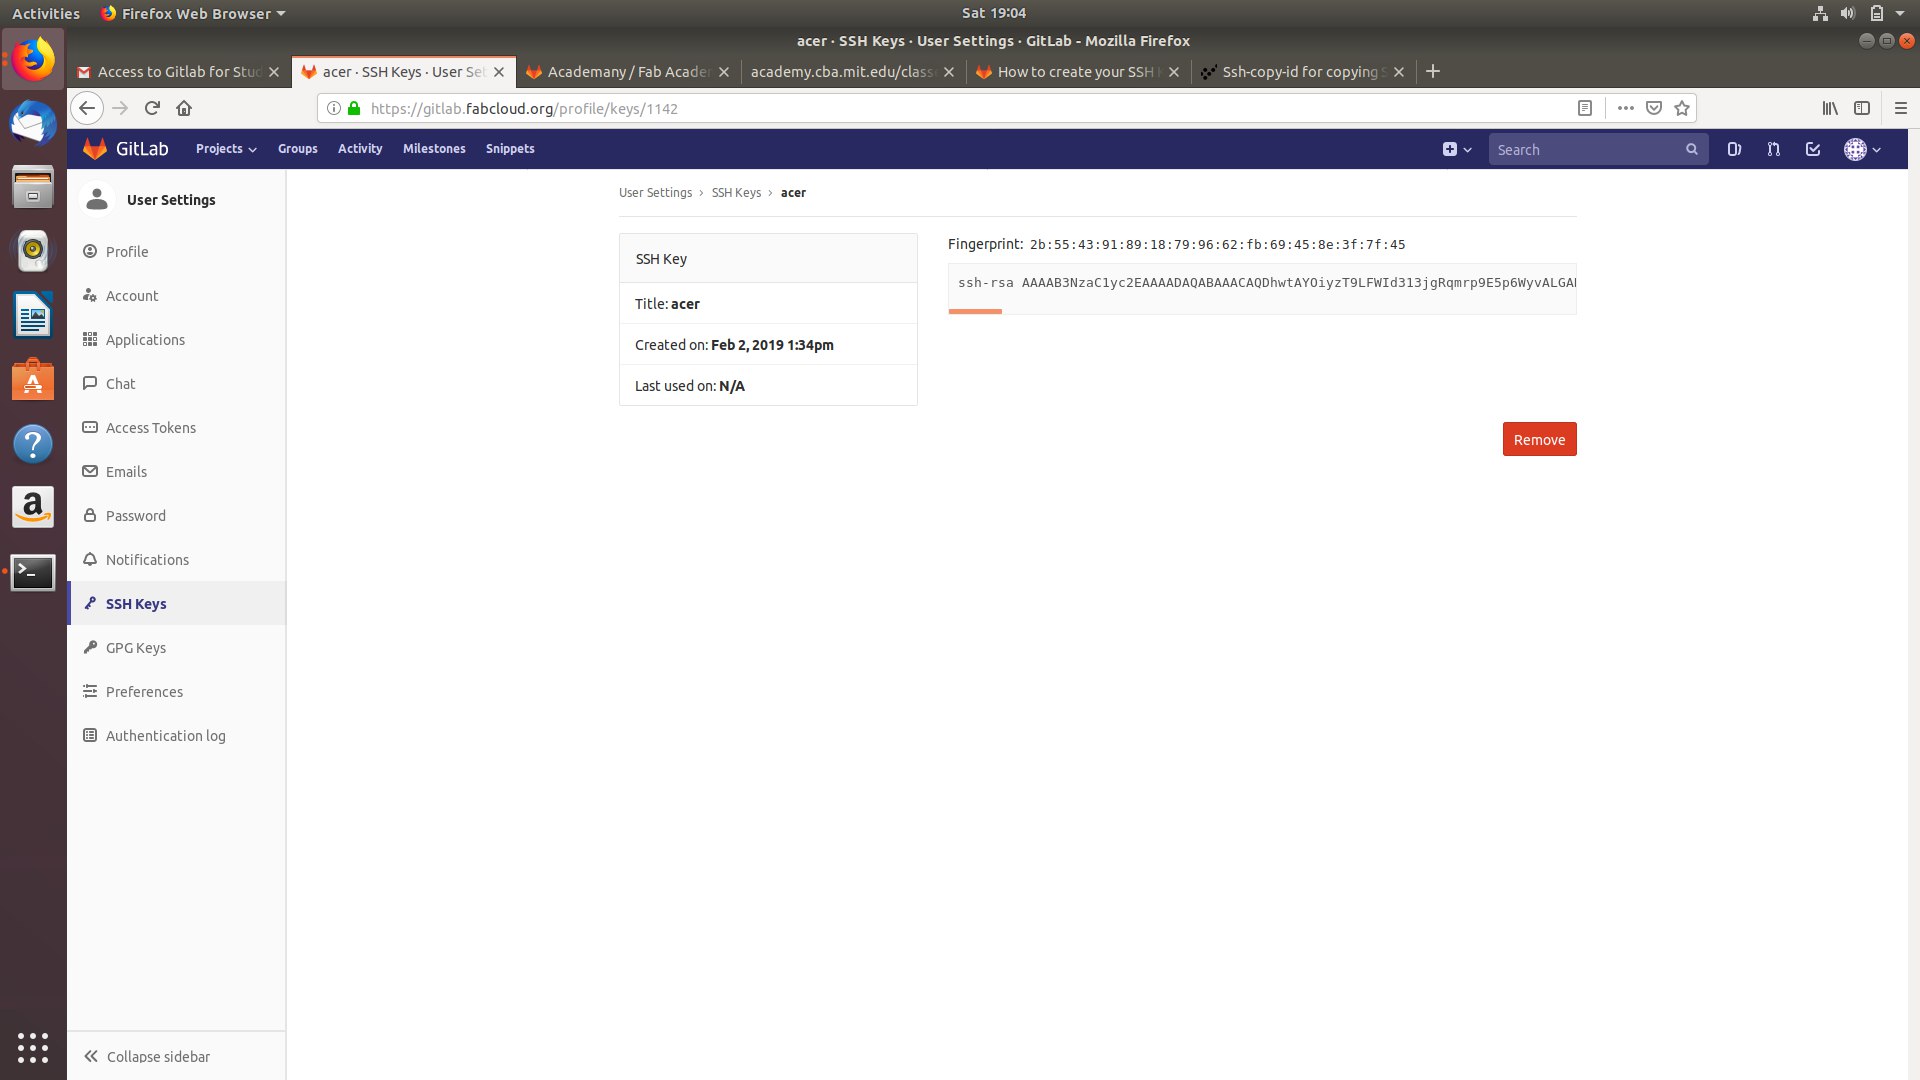Click the SSH key horizontal scrollbar
1920x1080 pixels.
click(975, 312)
